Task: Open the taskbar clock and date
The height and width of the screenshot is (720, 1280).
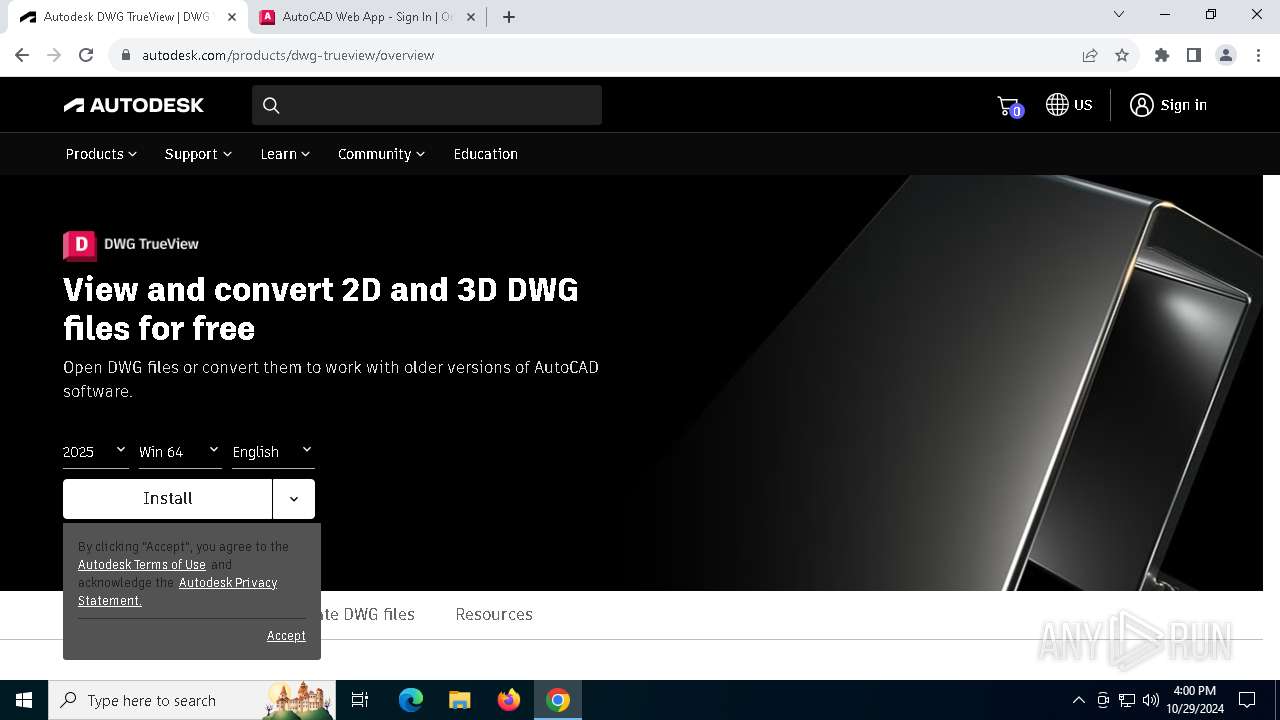Action: point(1194,700)
